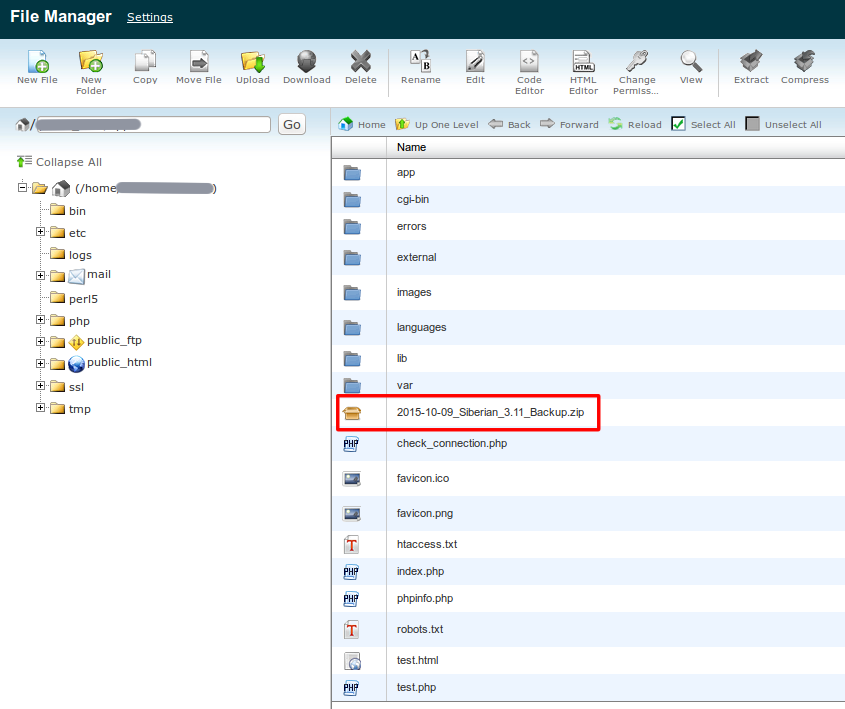845x709 pixels.
Task: Select htaccess.txt file
Action: pyautogui.click(x=588, y=544)
